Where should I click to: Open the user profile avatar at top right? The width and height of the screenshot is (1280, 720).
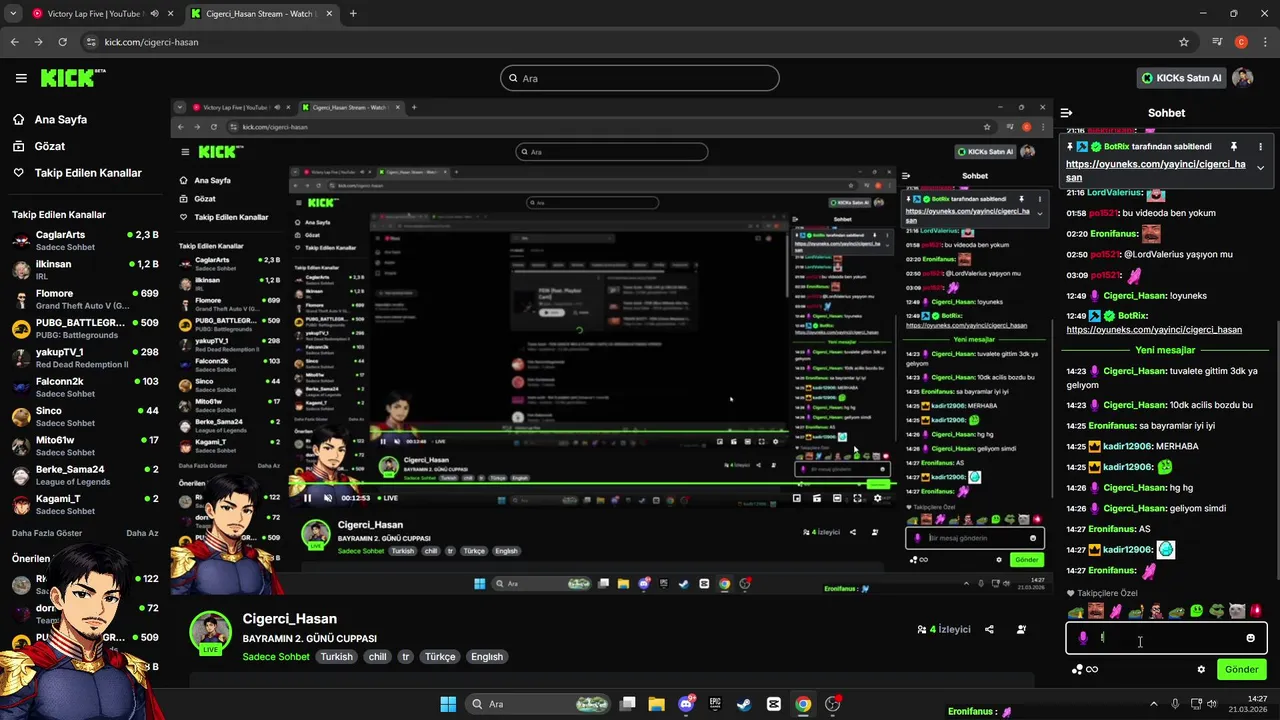tap(1242, 78)
